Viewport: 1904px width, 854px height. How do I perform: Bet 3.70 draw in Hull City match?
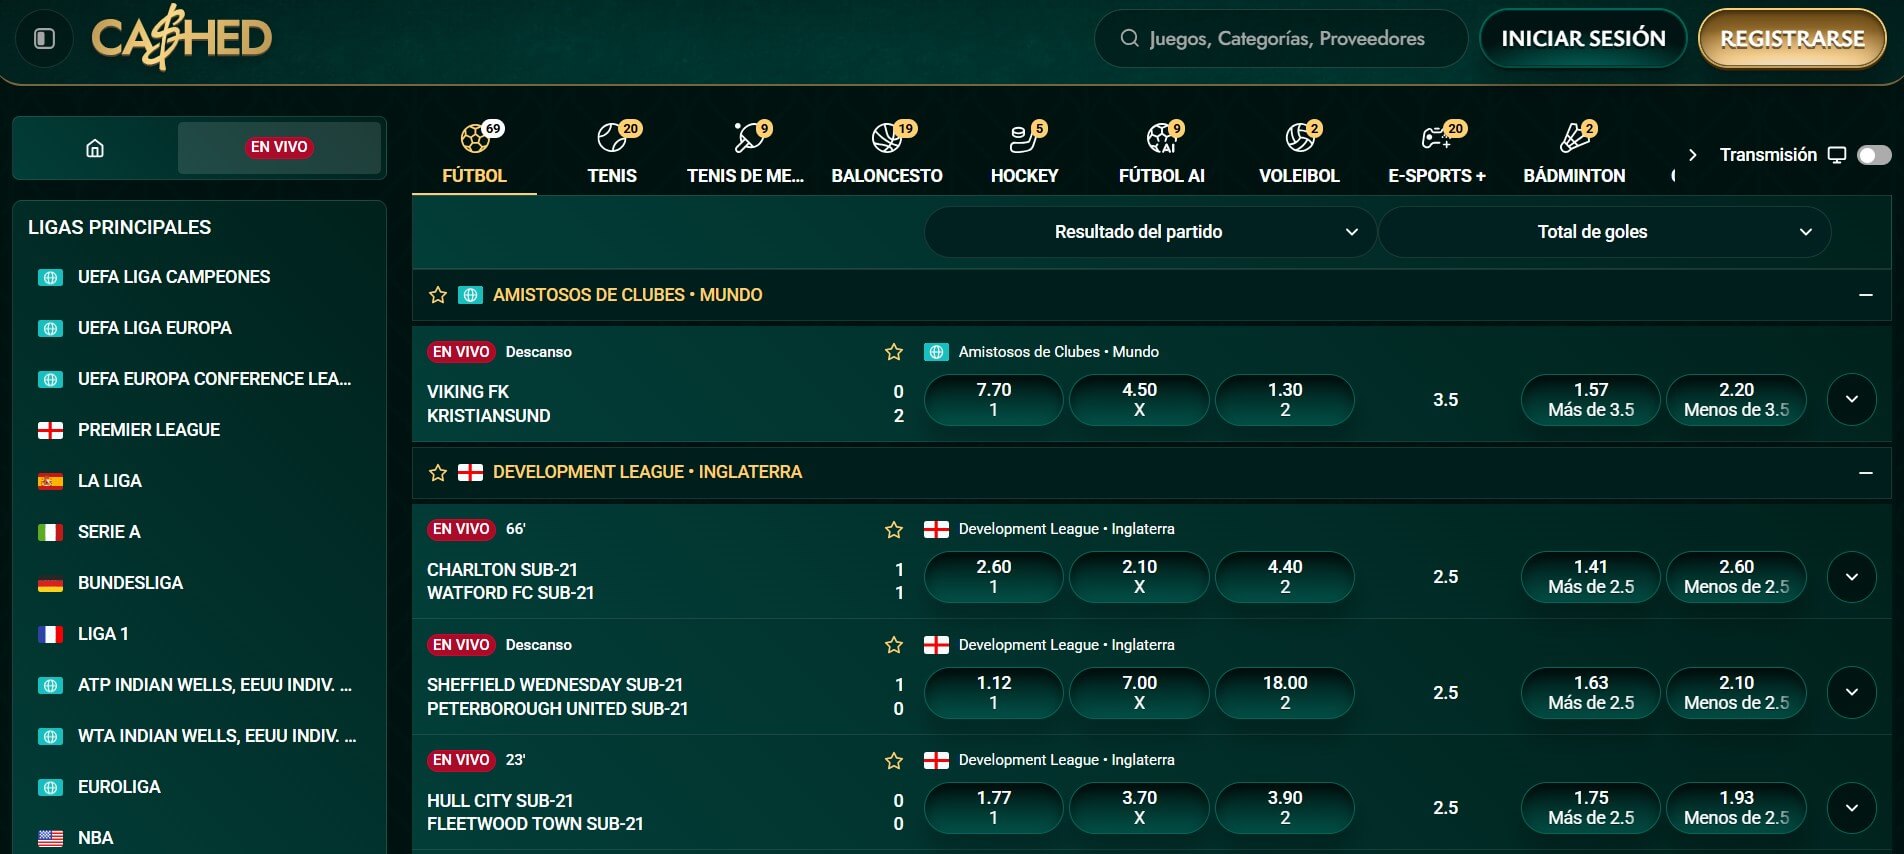1139,807
